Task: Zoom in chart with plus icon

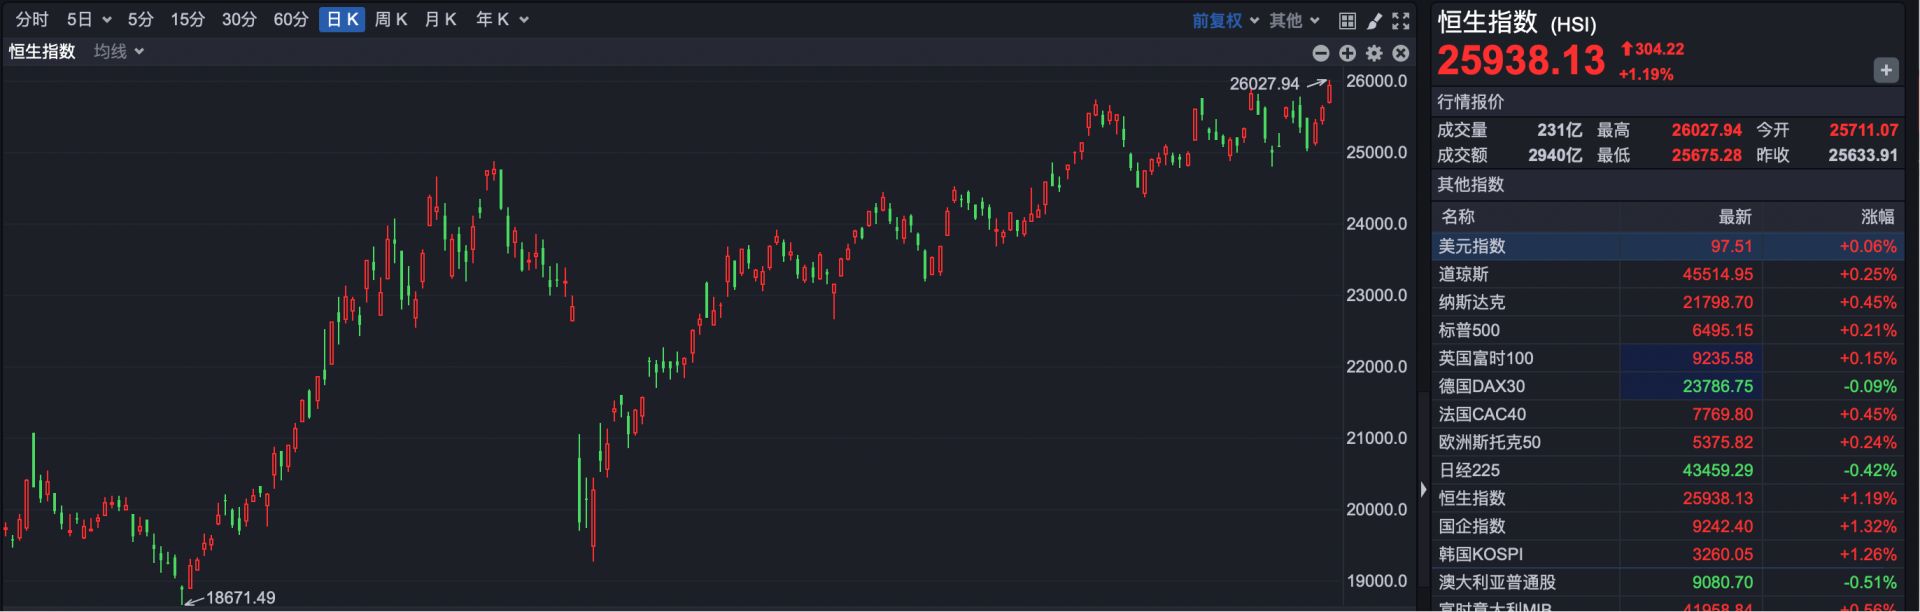Action: click(1347, 53)
